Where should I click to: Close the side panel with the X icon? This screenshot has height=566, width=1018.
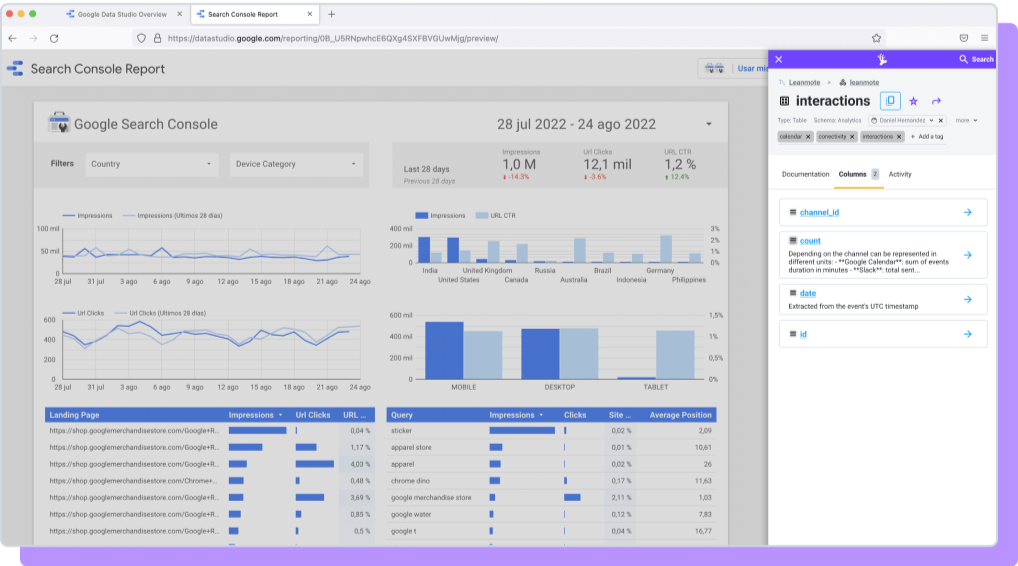tap(779, 59)
